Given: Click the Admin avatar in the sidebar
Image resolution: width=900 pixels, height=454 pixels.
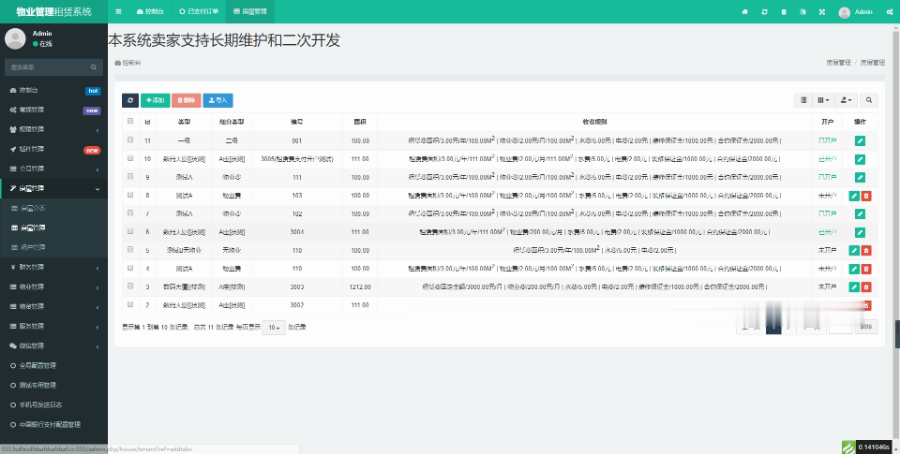Looking at the screenshot, I should click(x=15, y=38).
